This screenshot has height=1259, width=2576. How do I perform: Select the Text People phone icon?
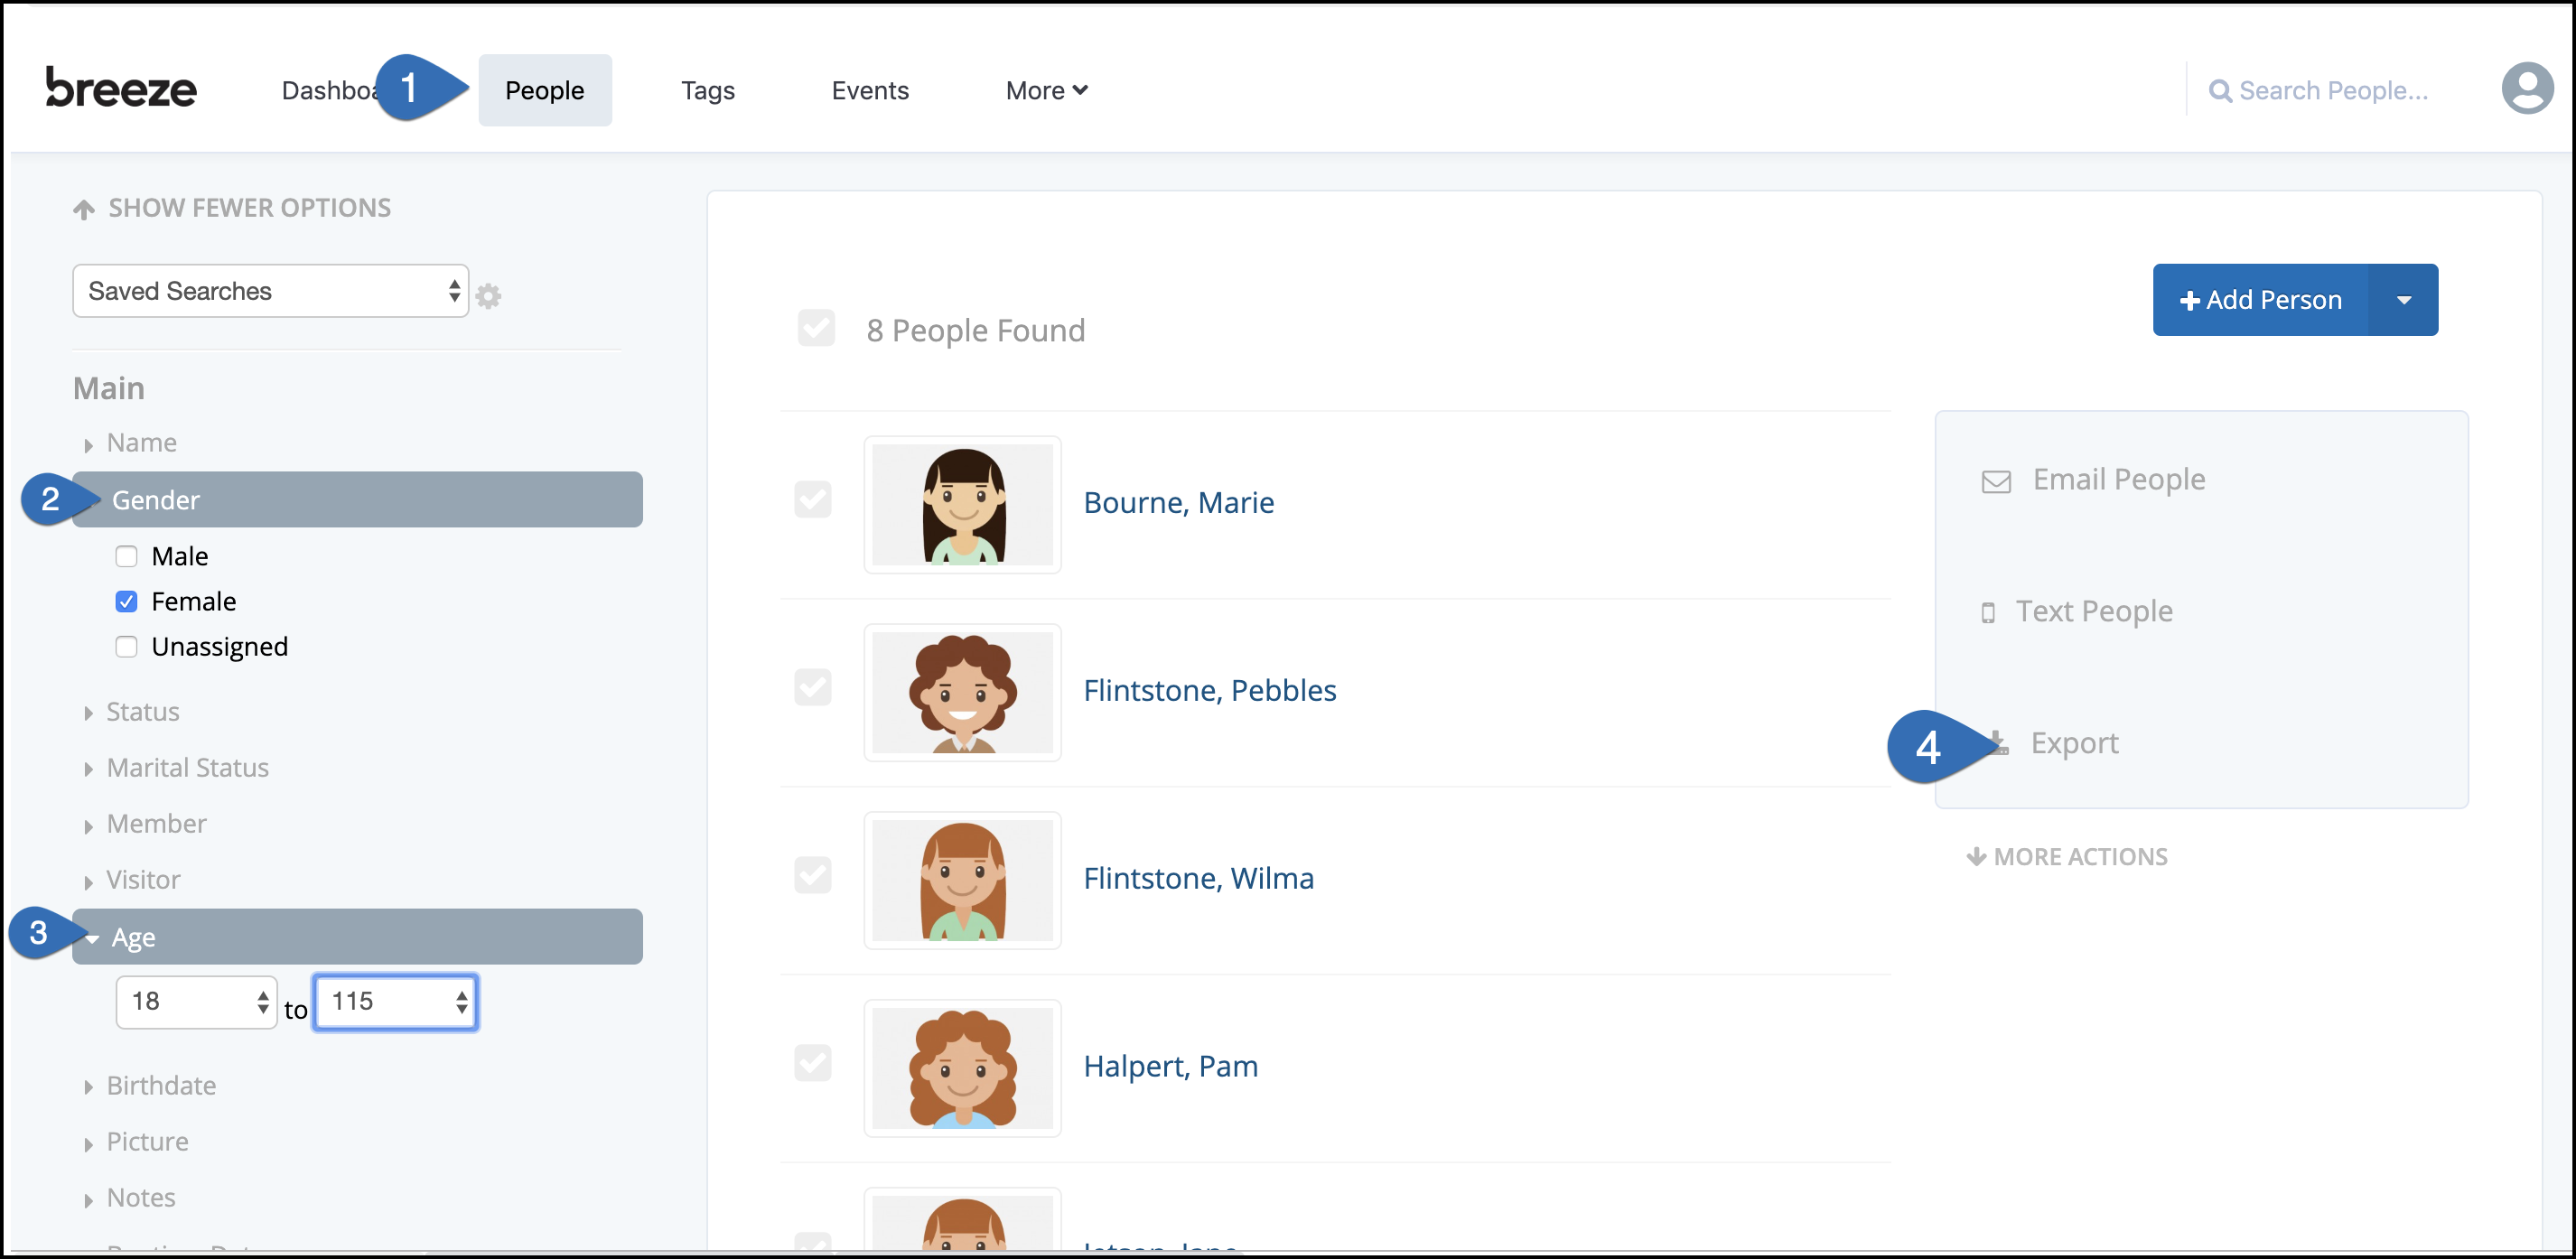[x=1990, y=611]
